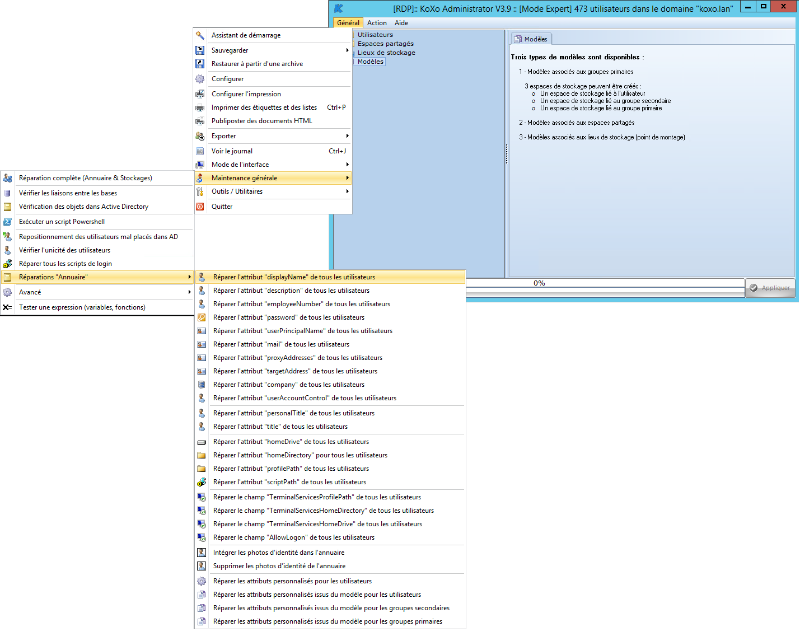Screen dimensions: 799x629
Task: Click the restore icon beside Restaurer à partir d'une archive
Action: (200, 64)
